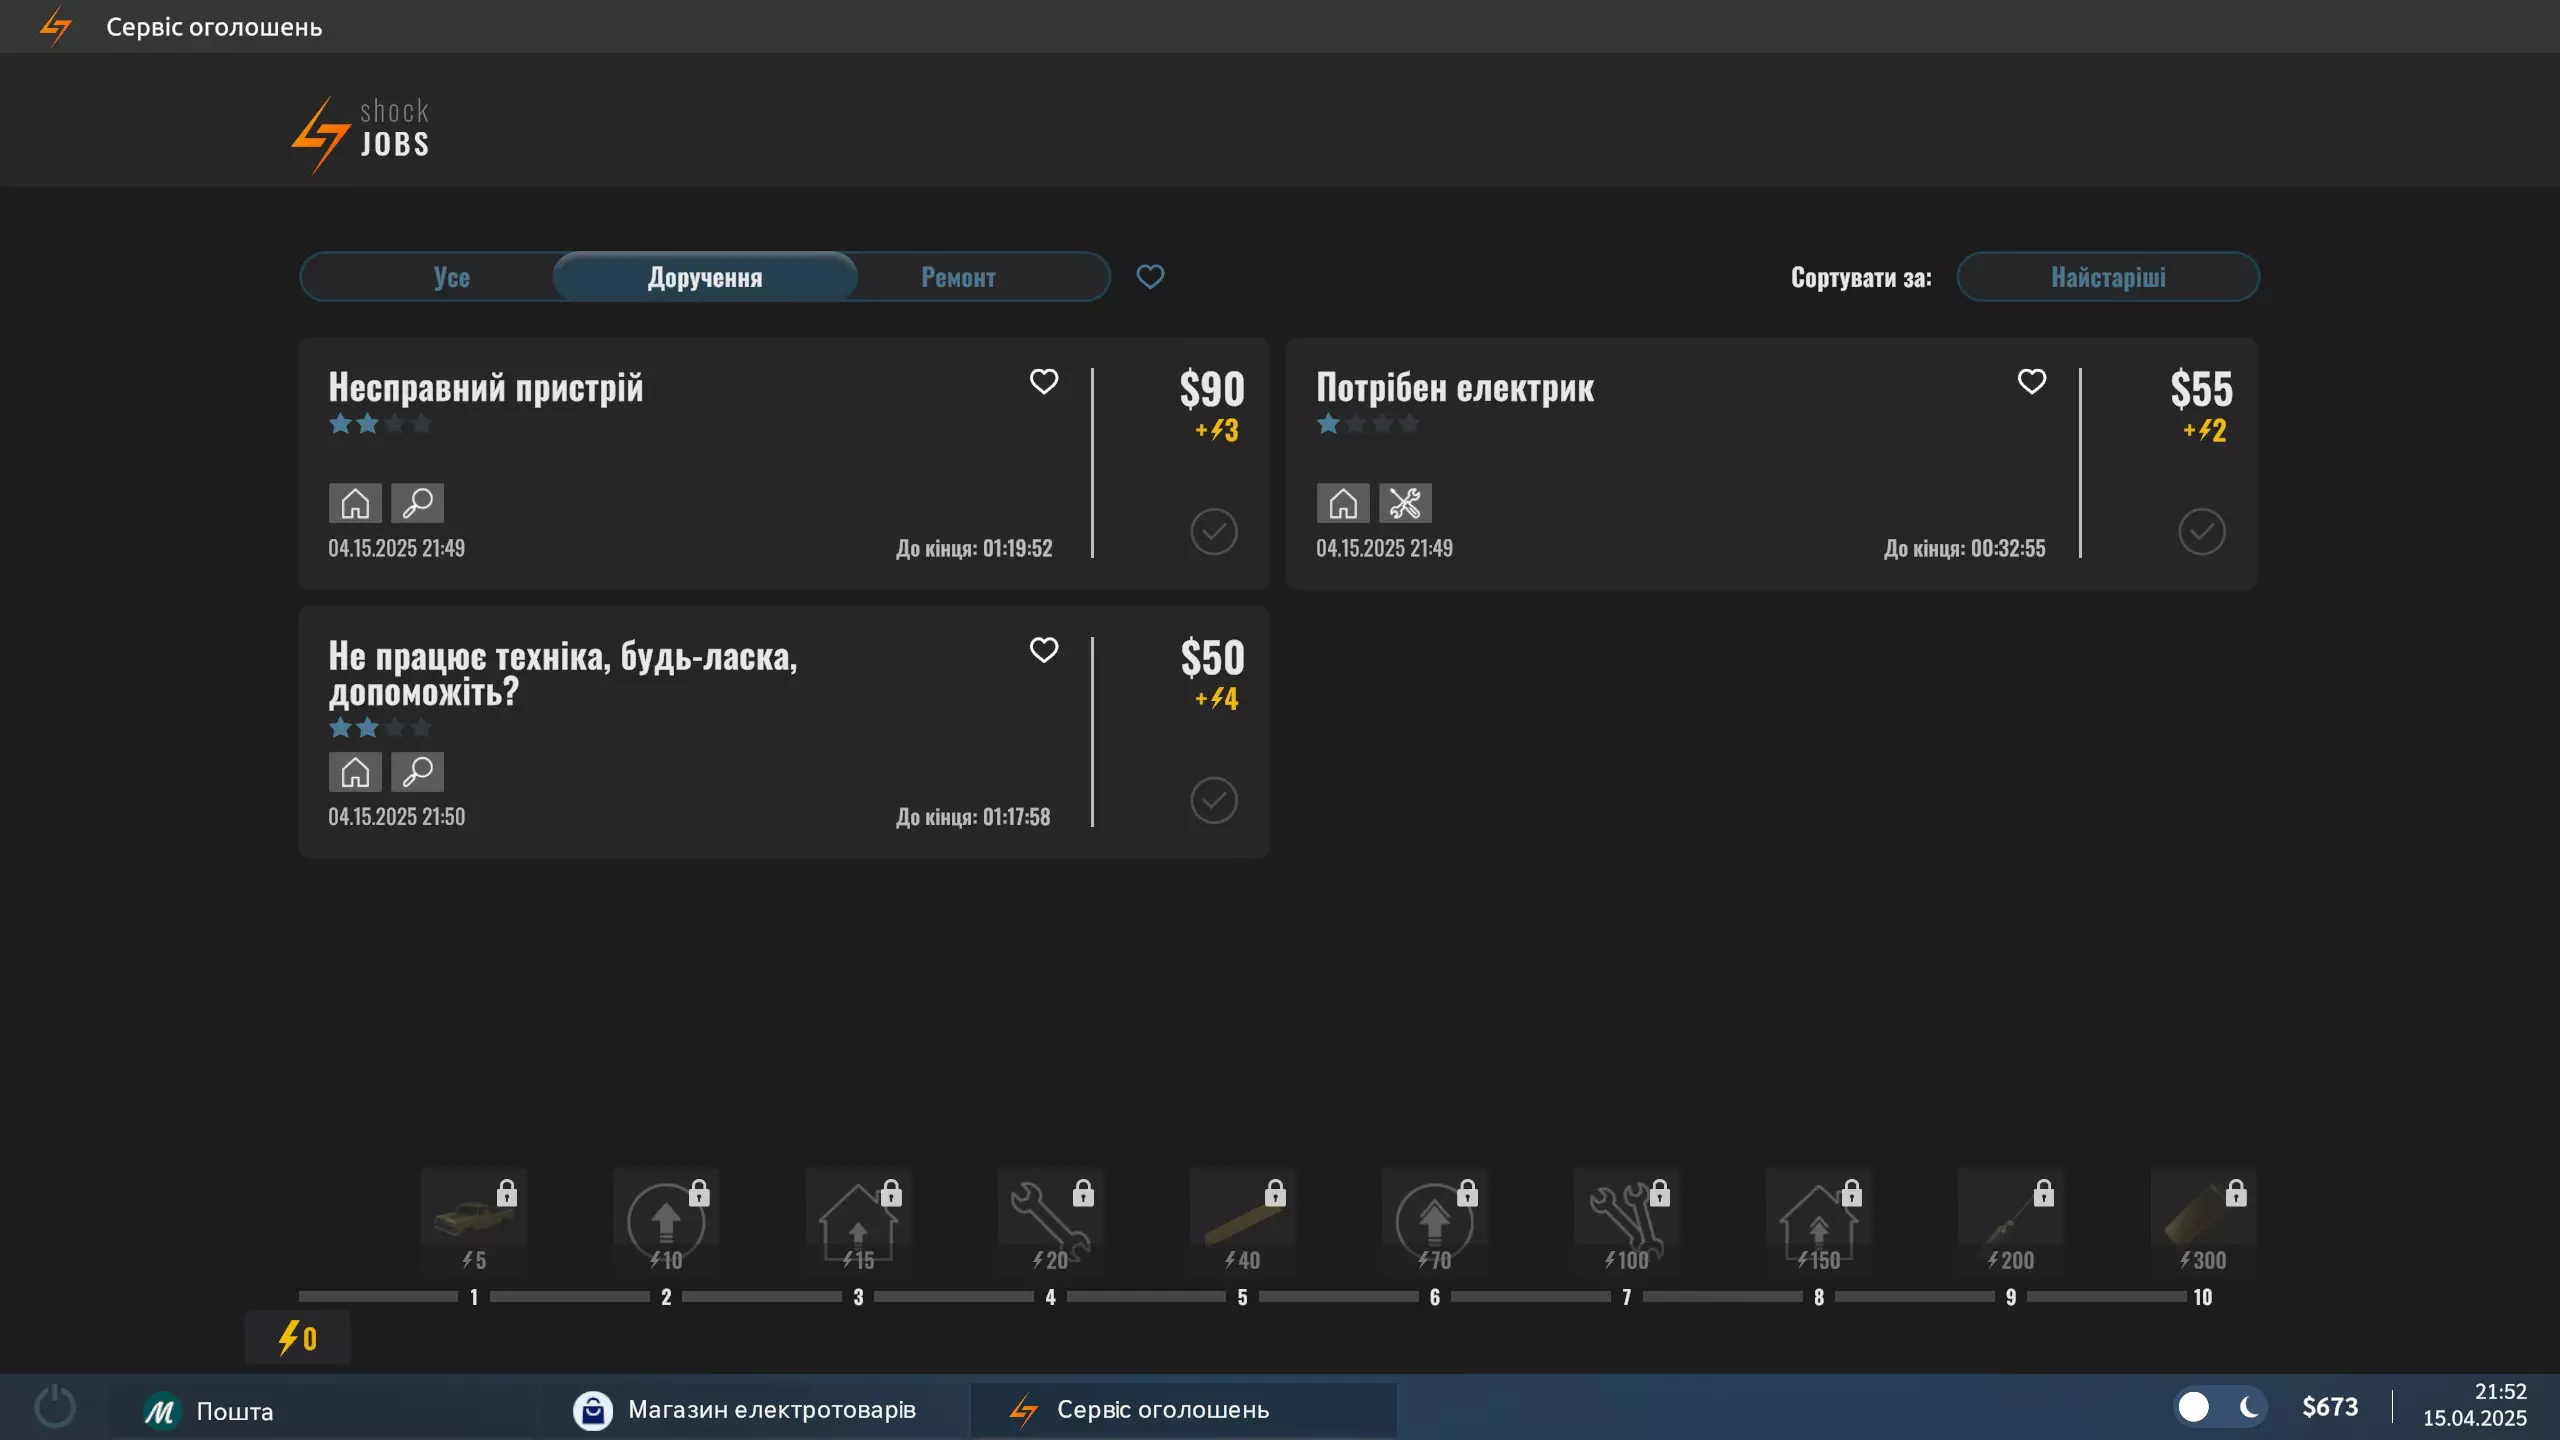Click the level progress bar segment before level 1
This screenshot has height=1440, width=2560.
[x=378, y=1296]
